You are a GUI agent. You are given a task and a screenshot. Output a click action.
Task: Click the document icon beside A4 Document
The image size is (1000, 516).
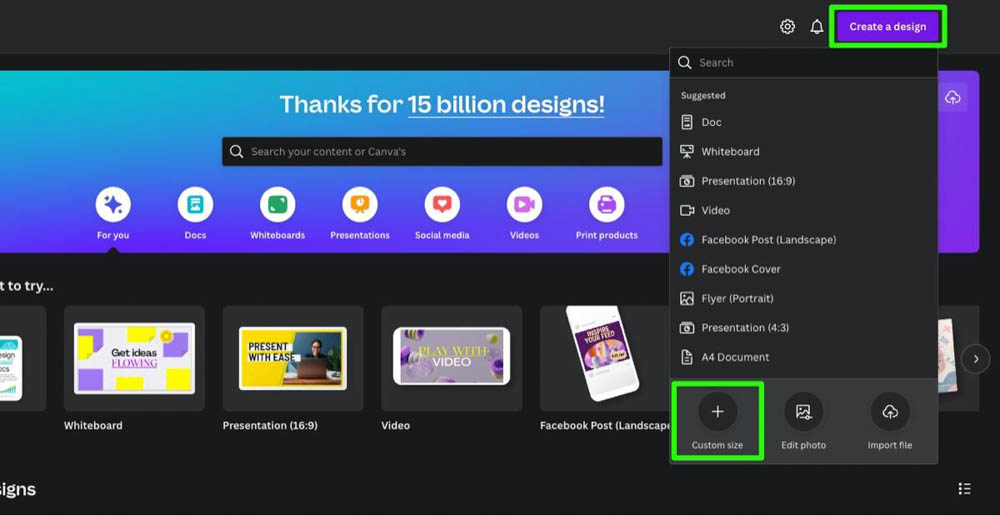pos(687,357)
